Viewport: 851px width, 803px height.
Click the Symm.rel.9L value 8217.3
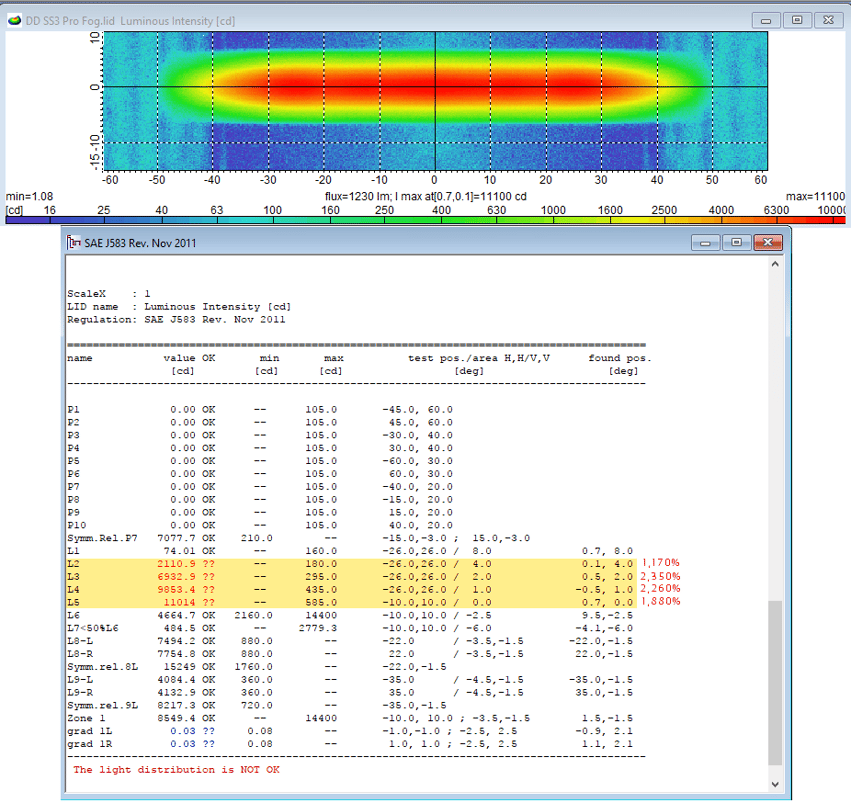[x=176, y=706]
